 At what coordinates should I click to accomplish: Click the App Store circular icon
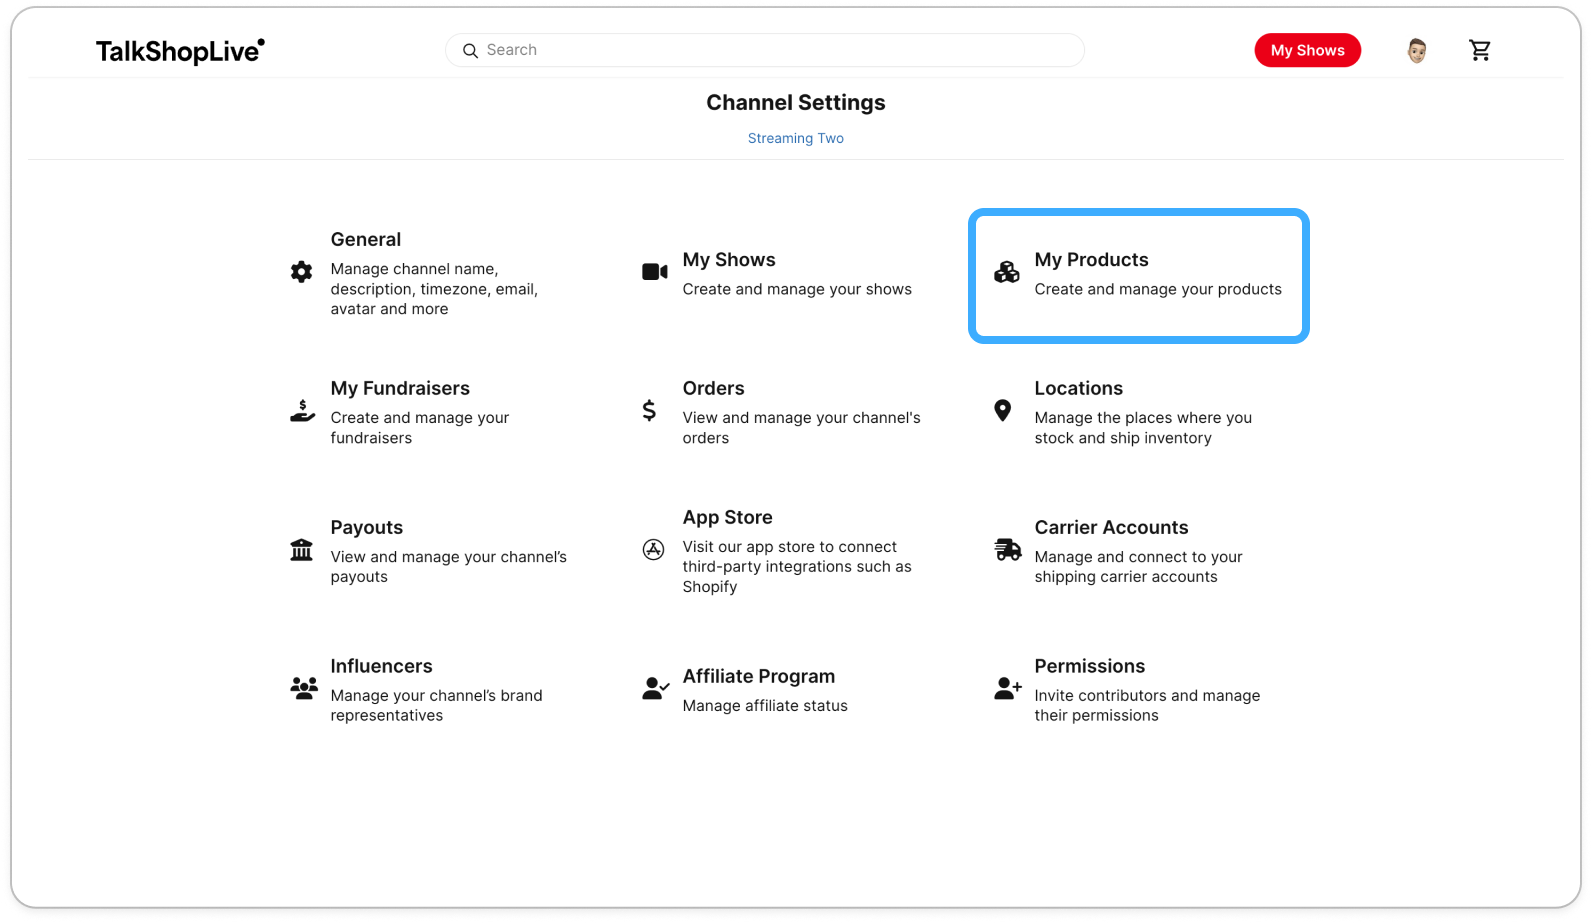pos(653,549)
